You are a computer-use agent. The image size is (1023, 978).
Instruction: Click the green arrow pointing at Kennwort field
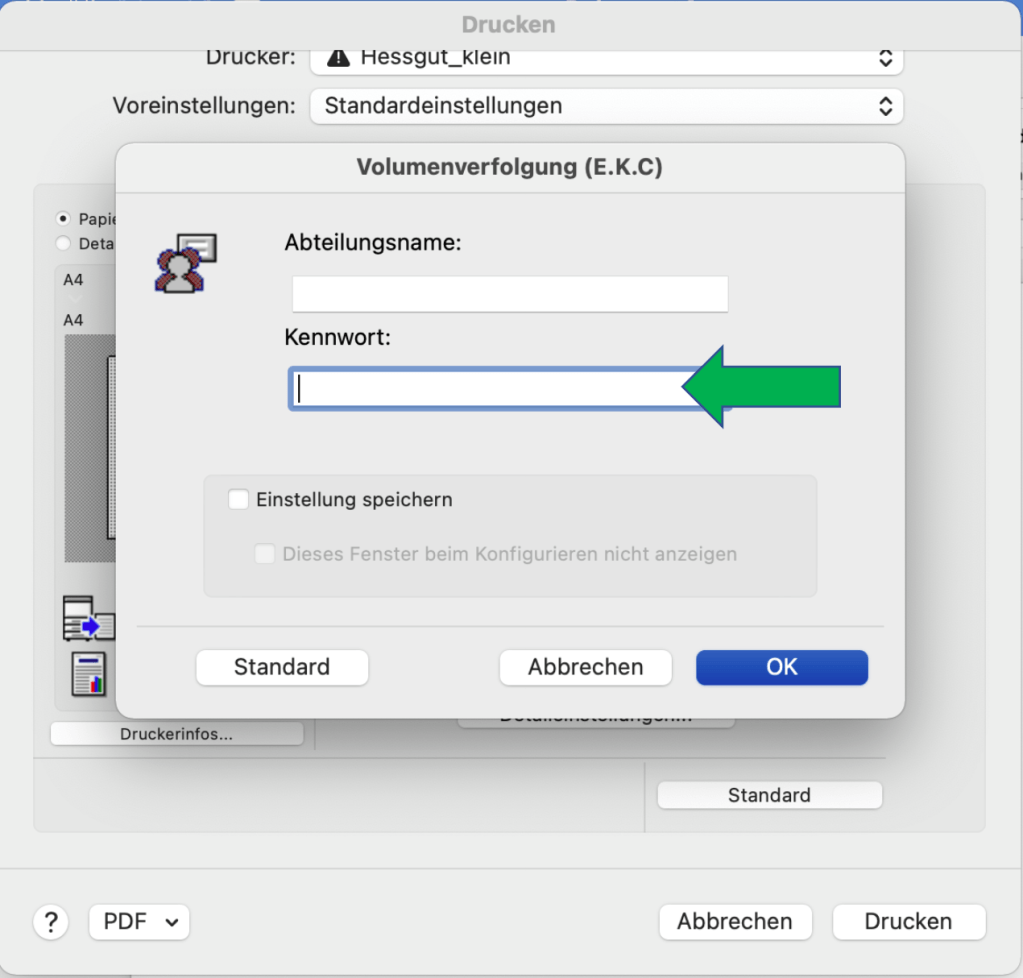click(764, 387)
